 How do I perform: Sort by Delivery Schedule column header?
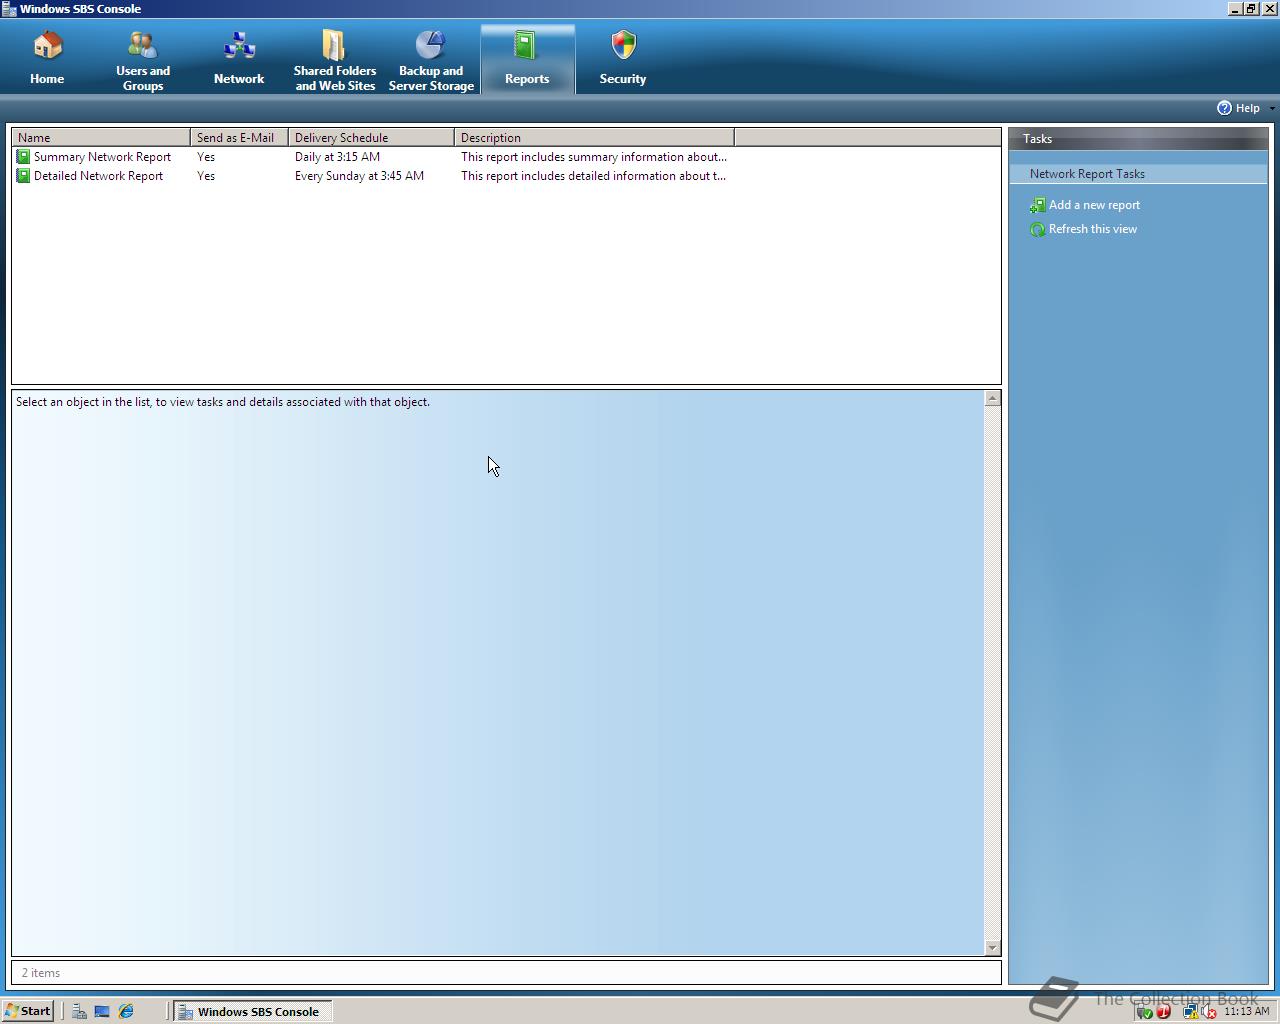(371, 137)
